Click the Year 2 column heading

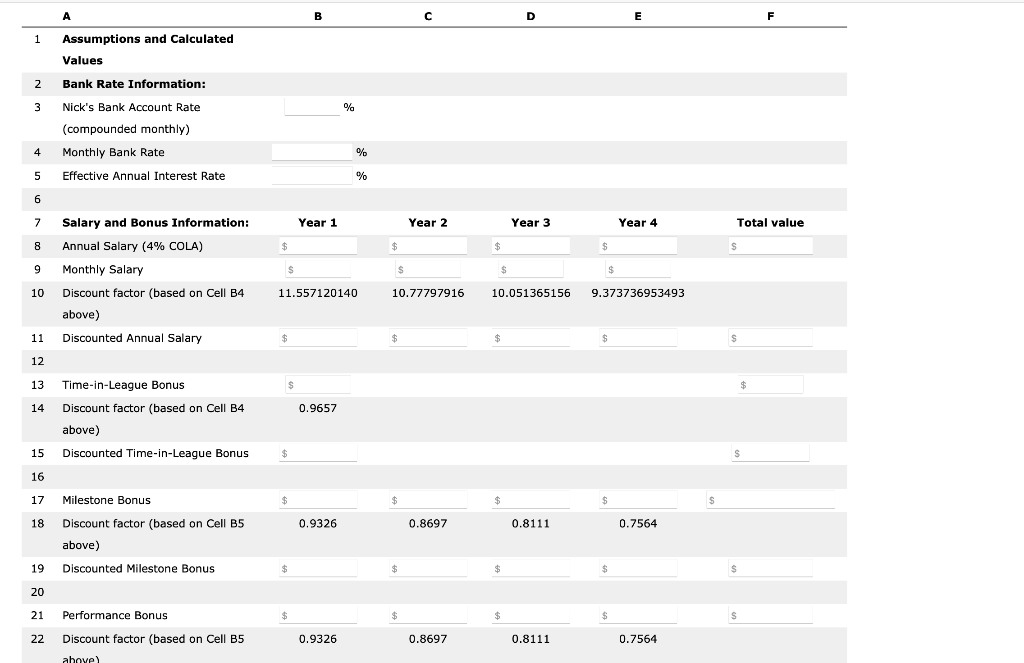click(428, 223)
